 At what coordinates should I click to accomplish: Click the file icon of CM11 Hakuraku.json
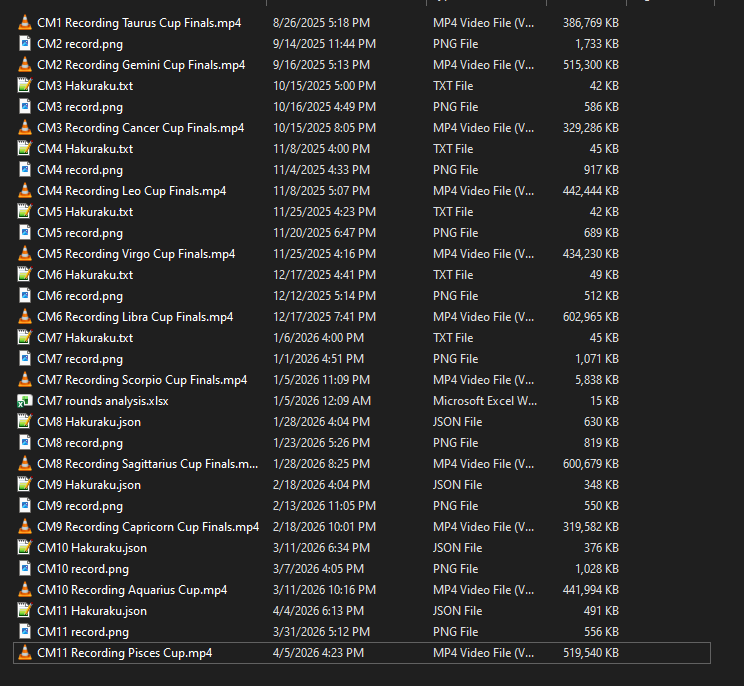25,611
